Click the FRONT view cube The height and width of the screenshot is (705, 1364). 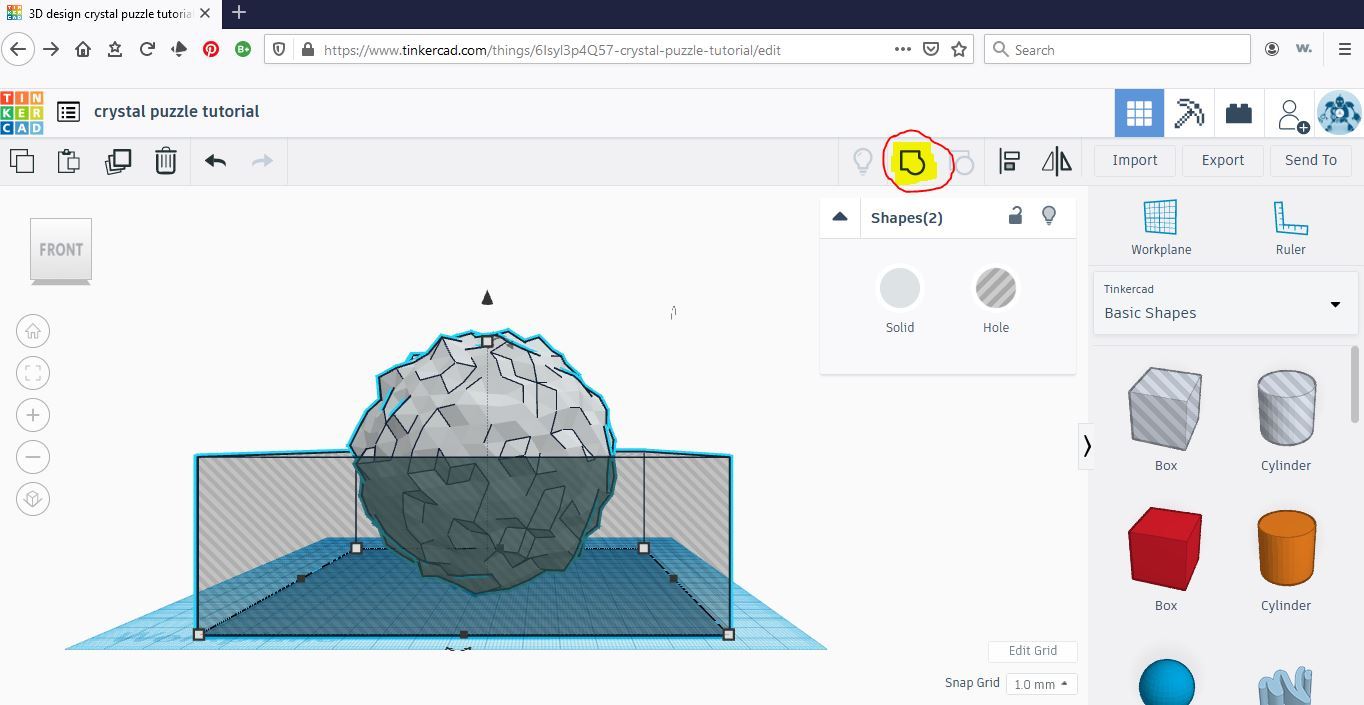click(61, 250)
